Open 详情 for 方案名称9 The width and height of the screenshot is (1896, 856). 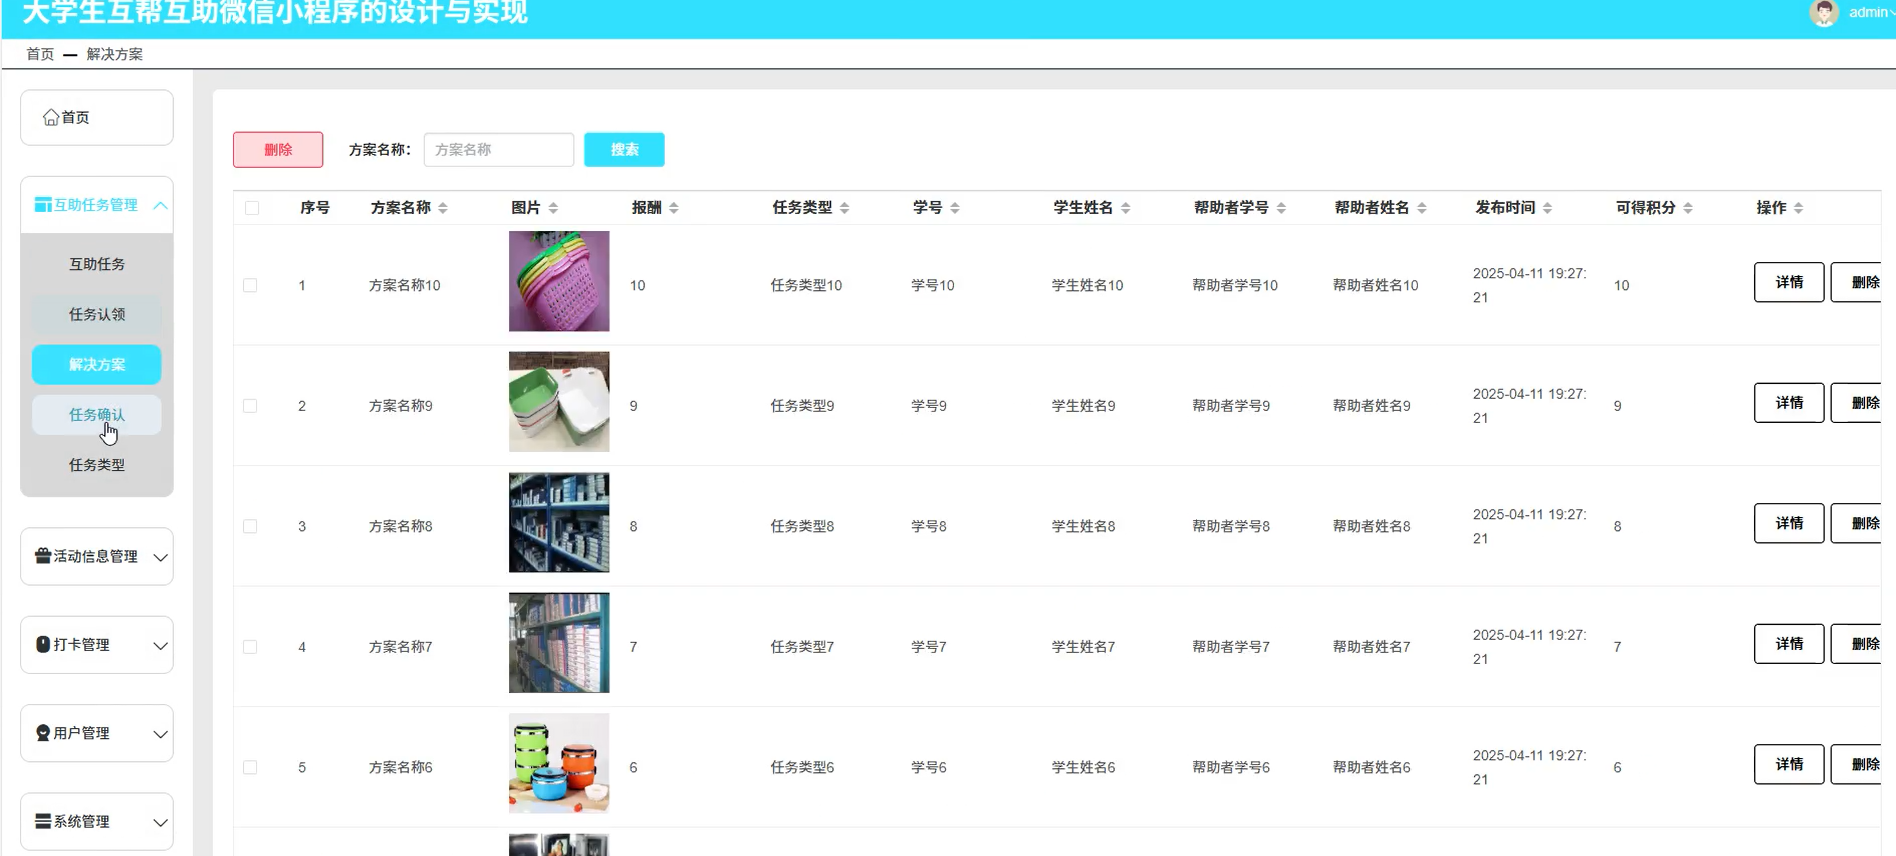pos(1789,403)
